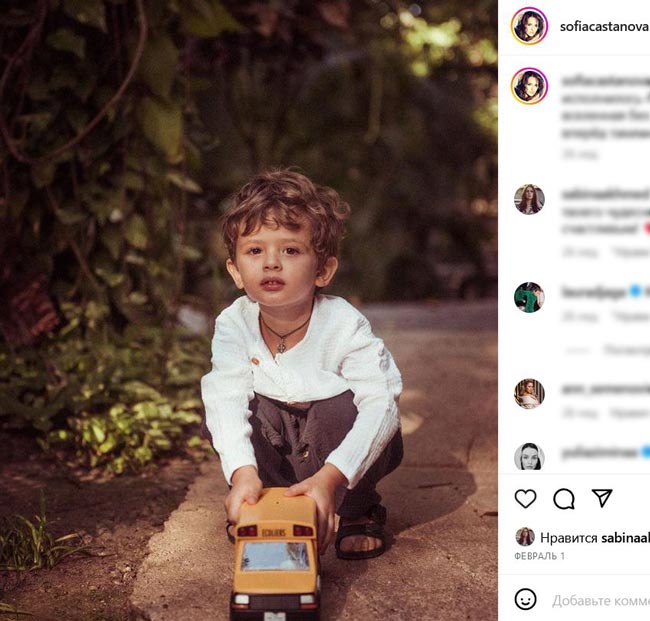Open the third commenter's profile picture
The image size is (650, 621).
pyautogui.click(x=529, y=393)
